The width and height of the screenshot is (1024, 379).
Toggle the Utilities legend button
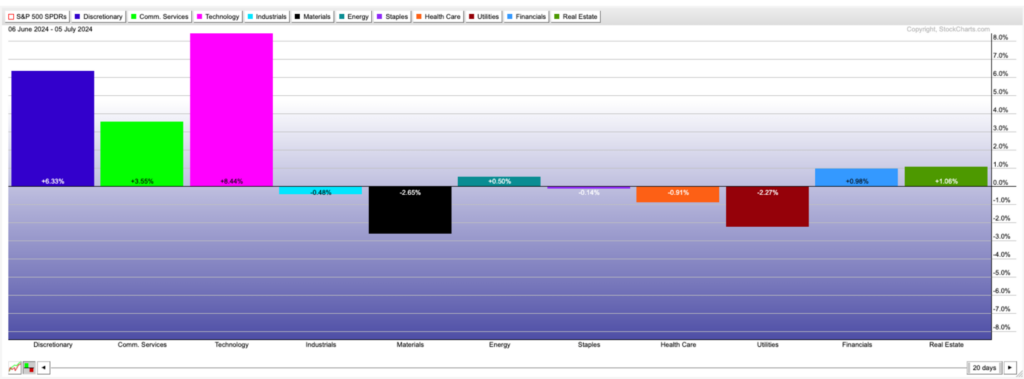(484, 16)
